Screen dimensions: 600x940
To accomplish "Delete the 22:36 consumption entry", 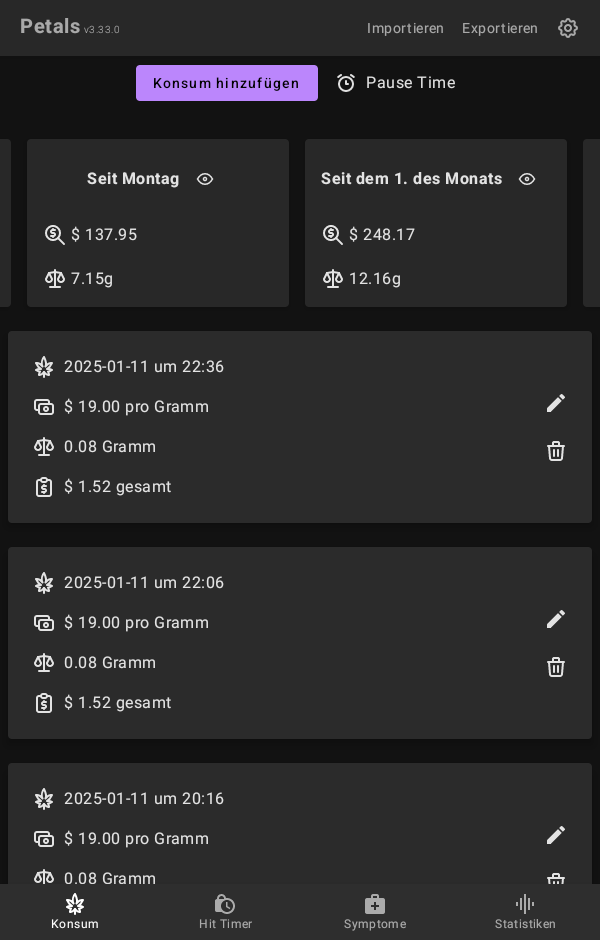I will 556,451.
